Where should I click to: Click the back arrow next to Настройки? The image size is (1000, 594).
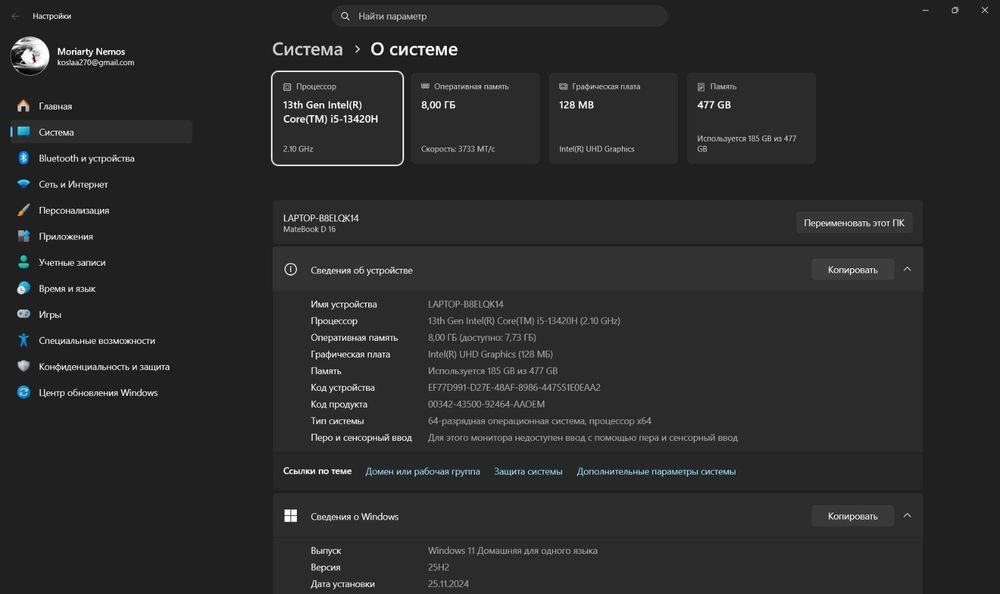15,16
